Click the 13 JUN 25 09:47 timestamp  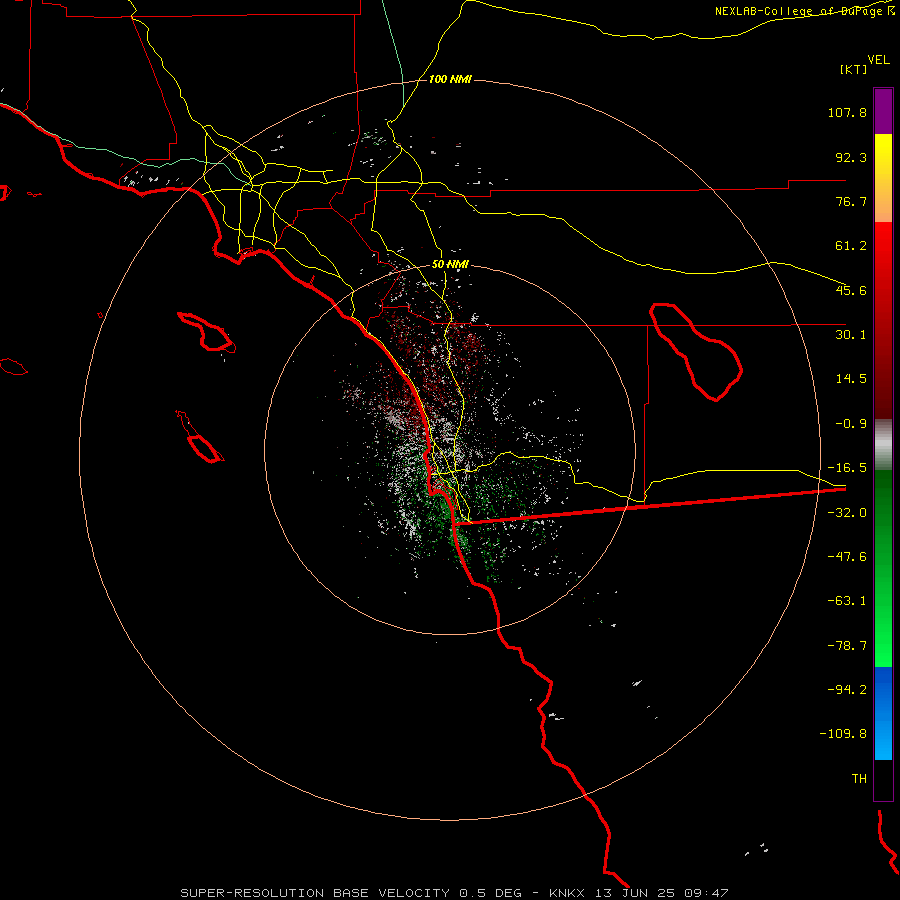(662, 893)
